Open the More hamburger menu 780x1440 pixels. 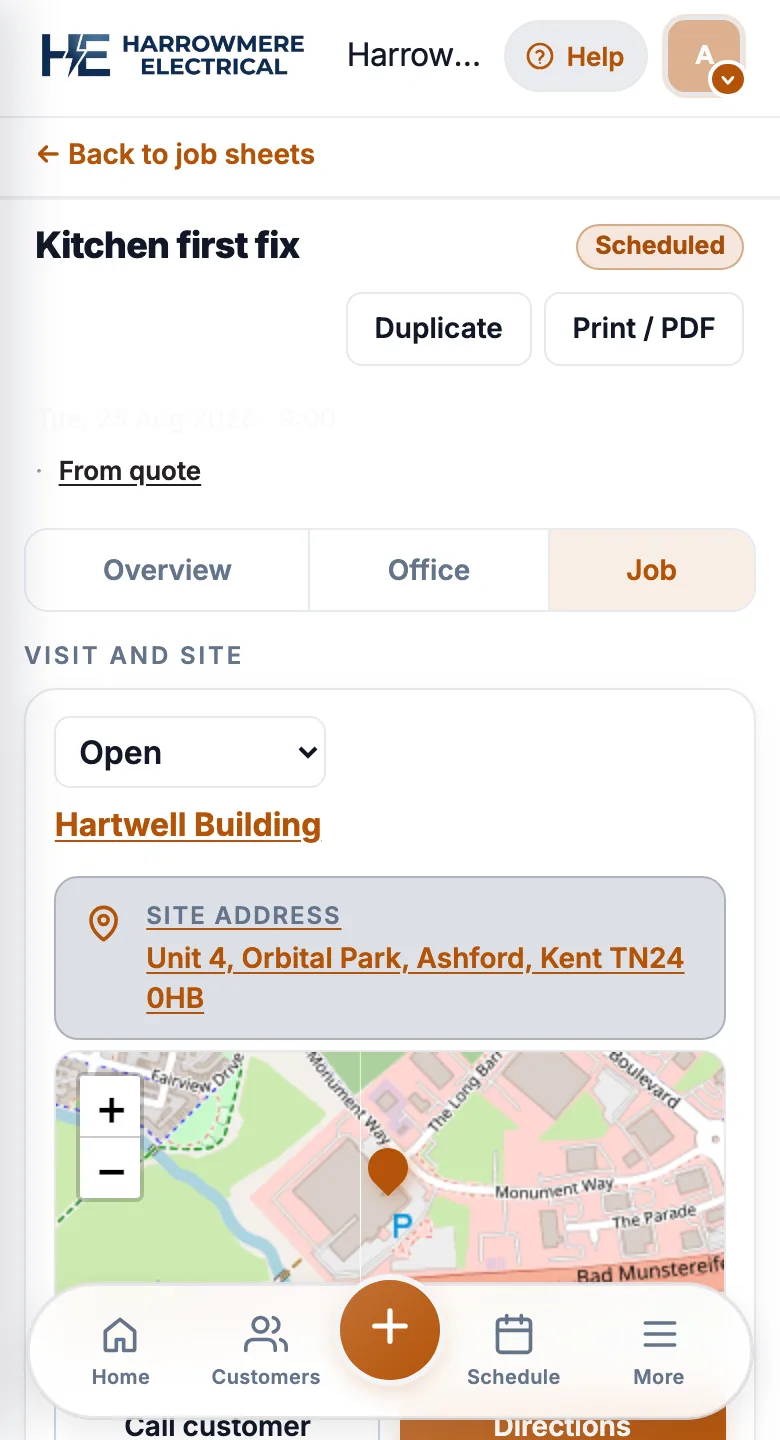[659, 1335]
